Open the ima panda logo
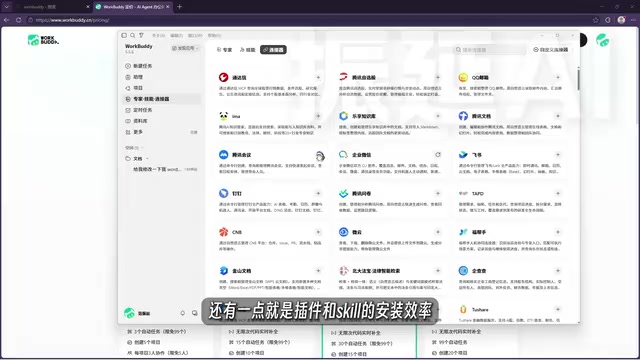Viewport: 640px width, 360px height. pyautogui.click(x=223, y=116)
